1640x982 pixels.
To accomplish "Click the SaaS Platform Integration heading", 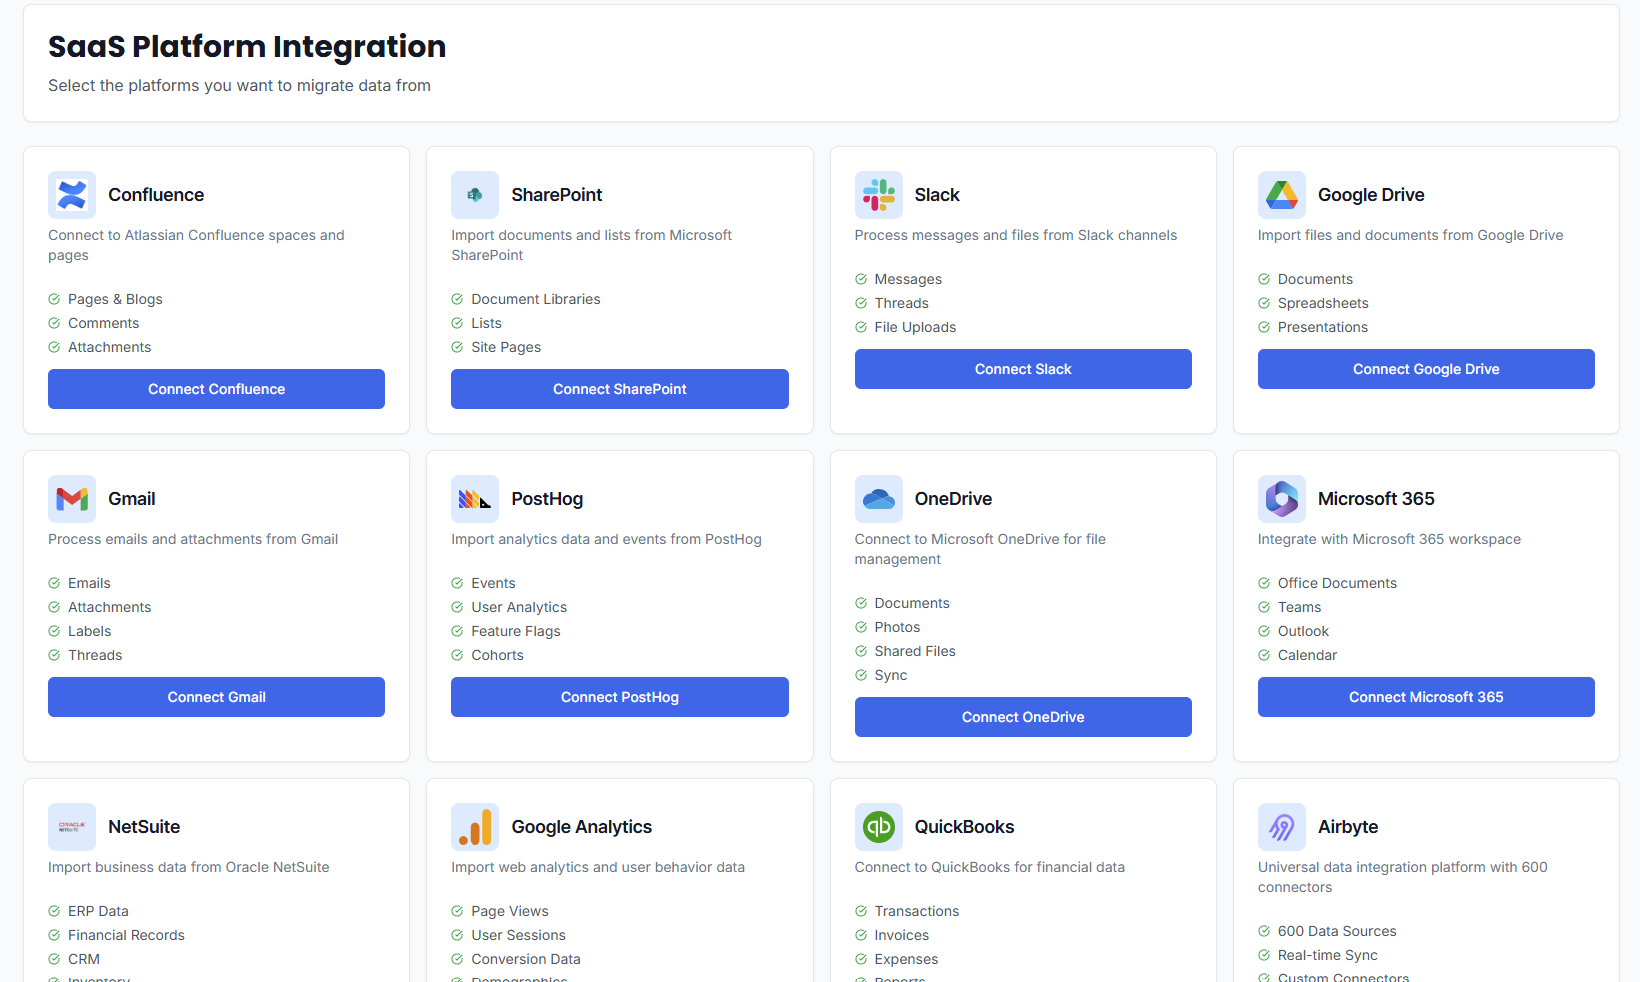I will point(247,46).
